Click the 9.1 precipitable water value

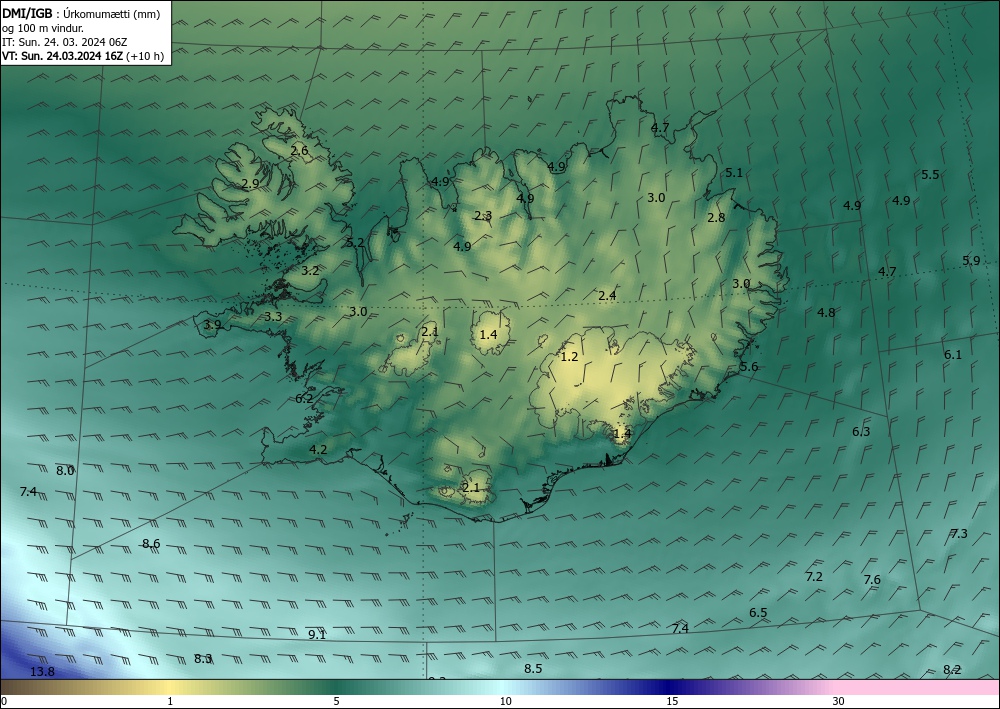[x=317, y=634]
